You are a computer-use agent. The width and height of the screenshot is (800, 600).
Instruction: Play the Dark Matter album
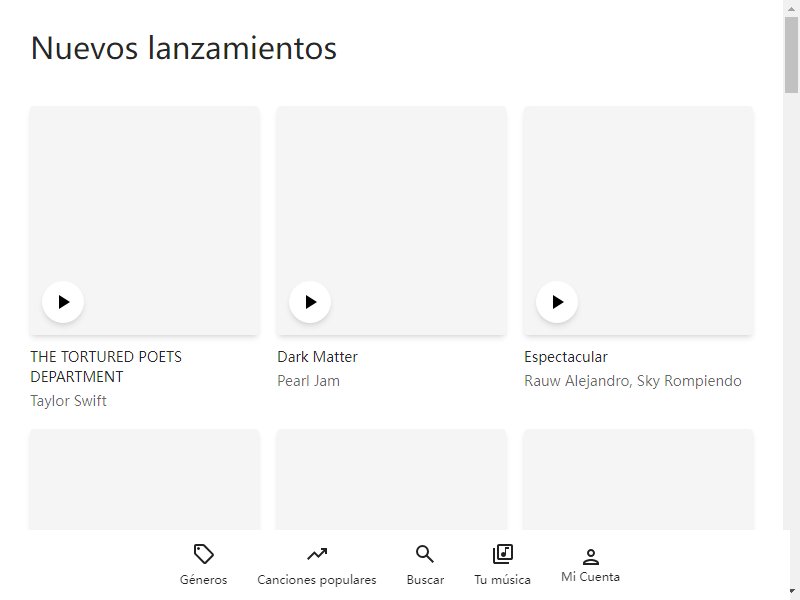[310, 302]
